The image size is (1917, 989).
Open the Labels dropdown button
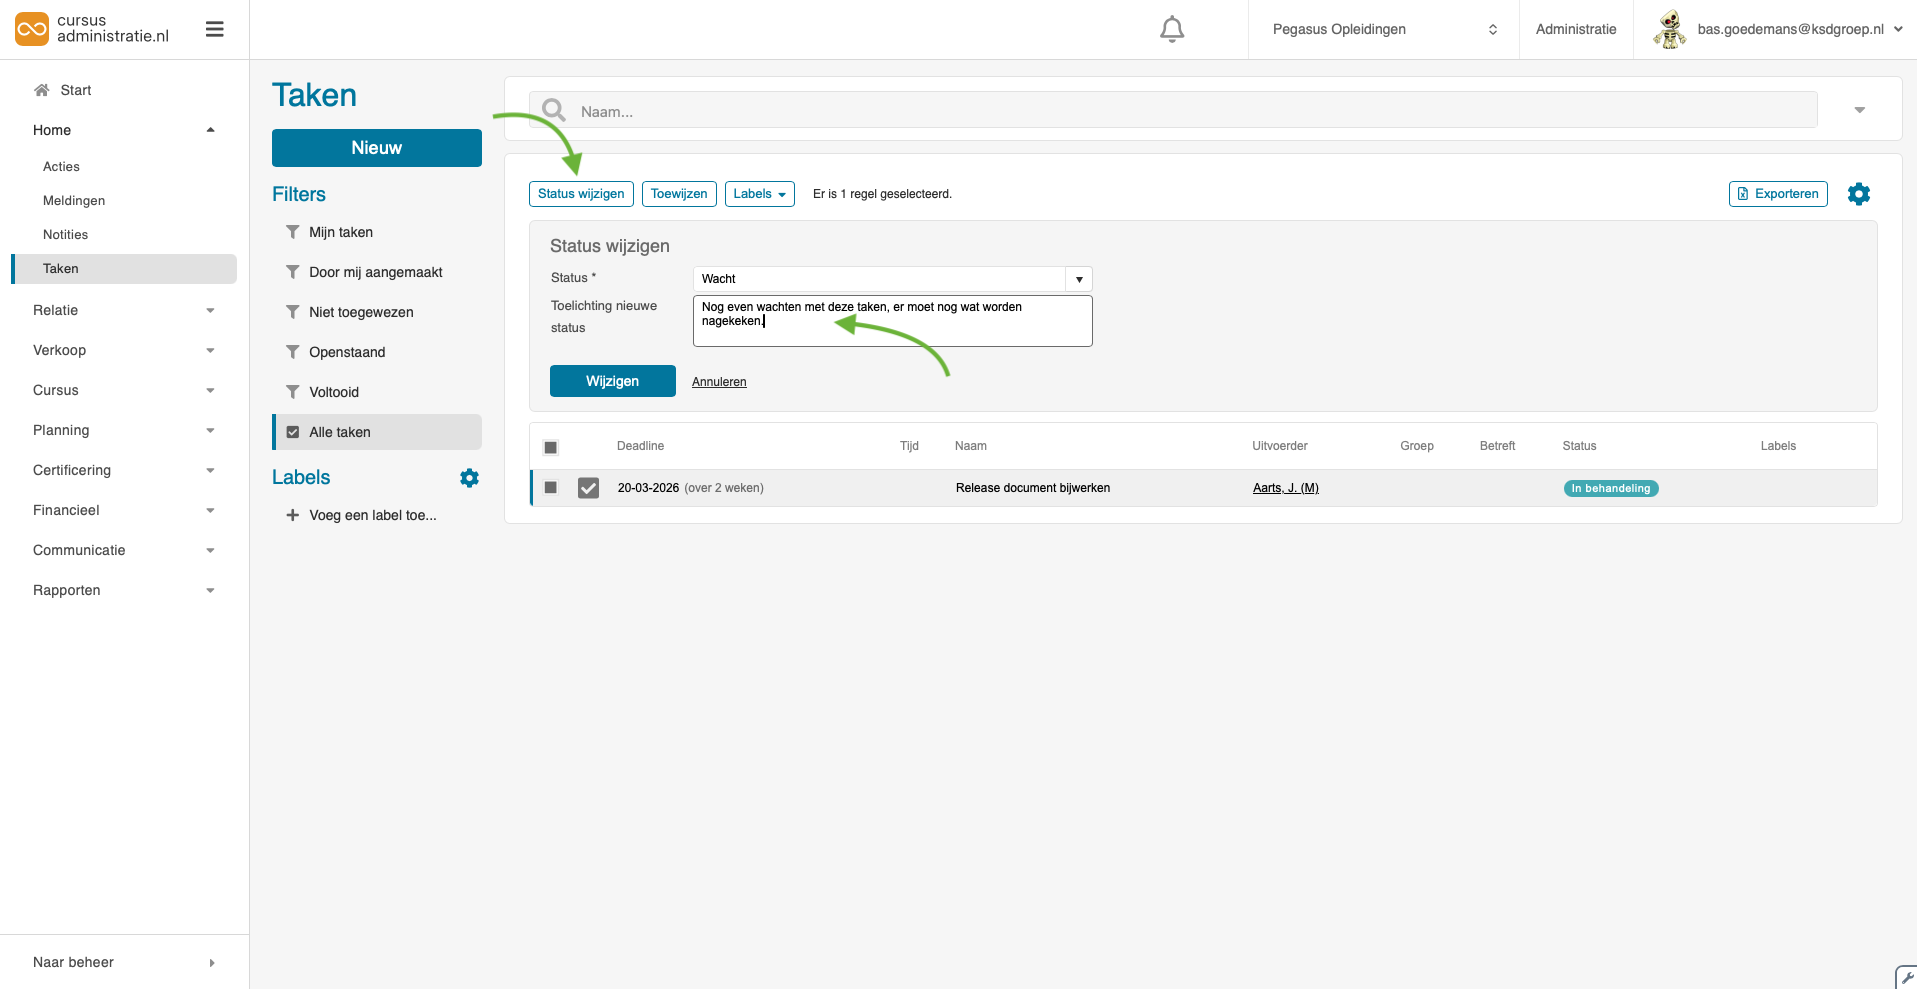[x=759, y=194]
